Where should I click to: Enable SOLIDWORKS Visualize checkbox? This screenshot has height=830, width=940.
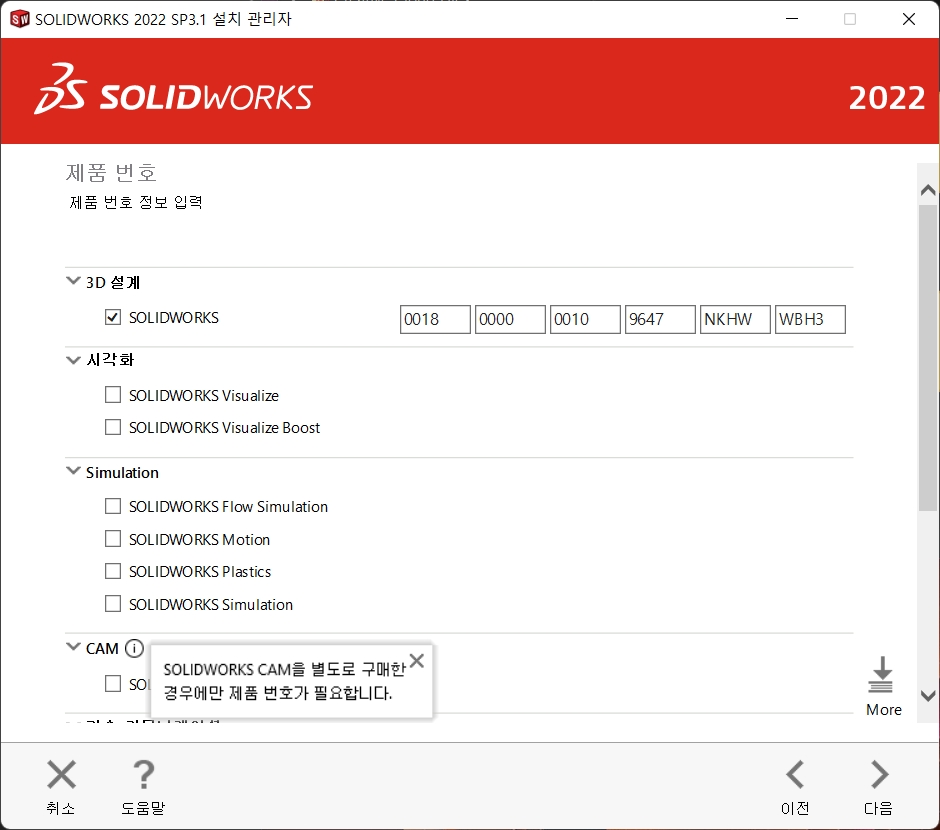pos(113,394)
